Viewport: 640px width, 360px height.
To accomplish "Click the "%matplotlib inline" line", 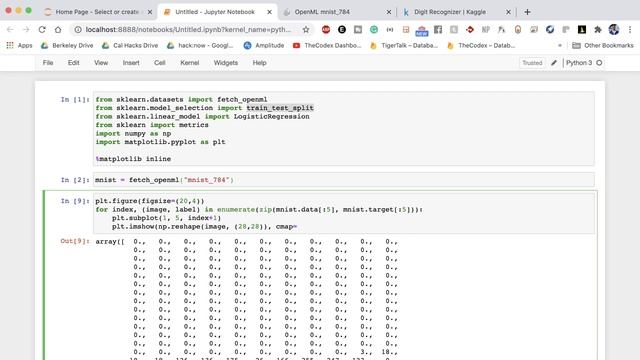I will [x=133, y=159].
